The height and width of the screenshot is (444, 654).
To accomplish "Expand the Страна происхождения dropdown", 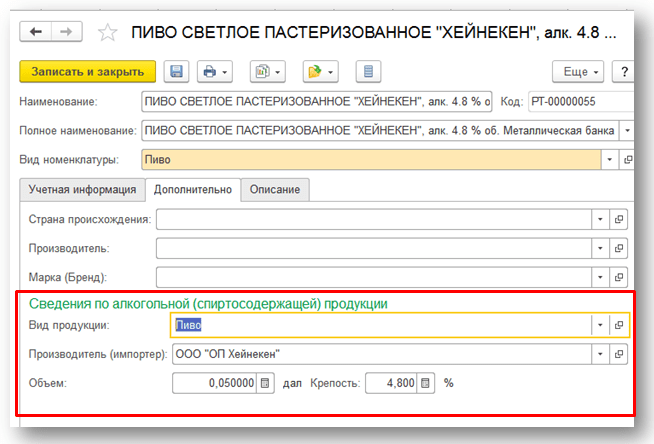I will (x=600, y=219).
